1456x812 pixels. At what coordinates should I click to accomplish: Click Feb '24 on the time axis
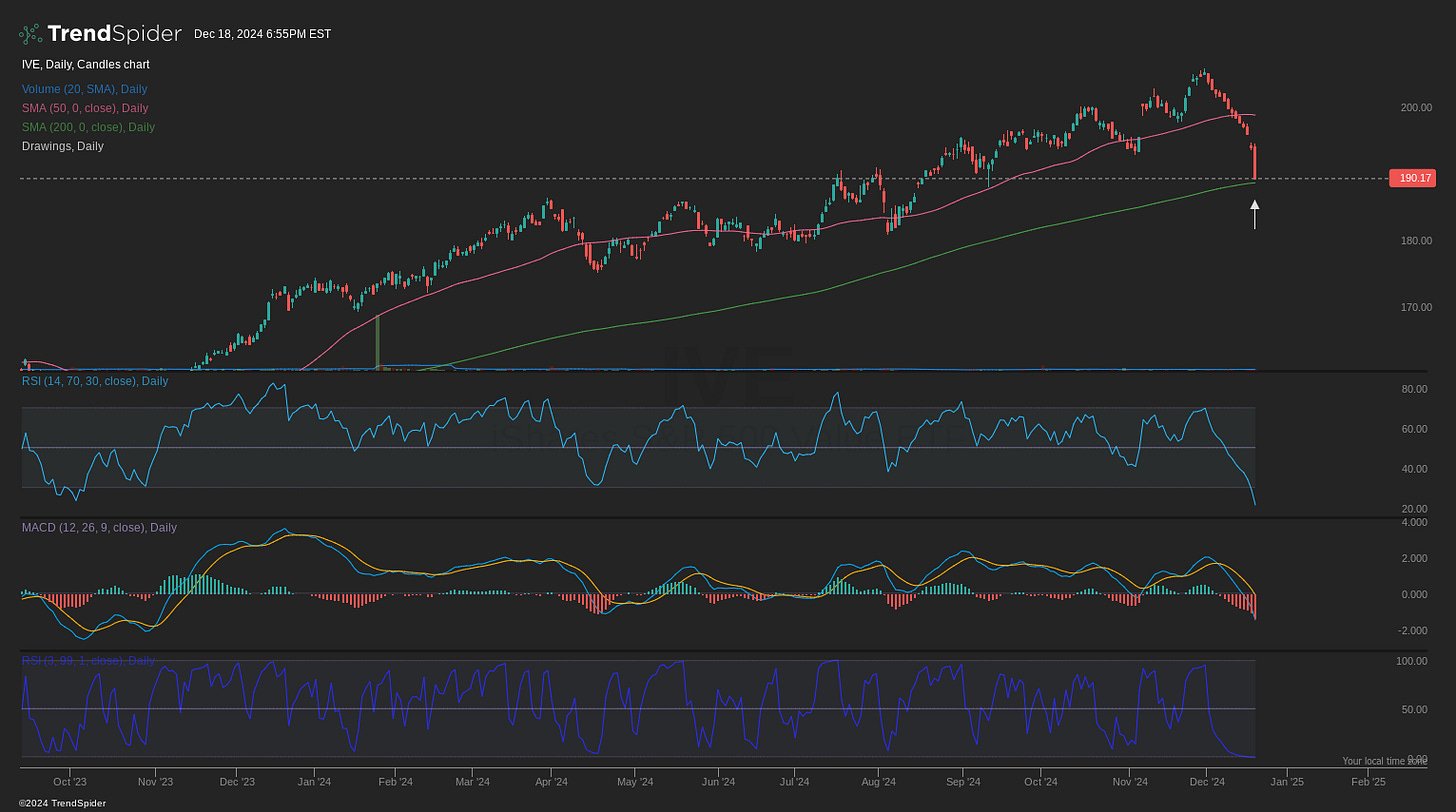(x=396, y=781)
